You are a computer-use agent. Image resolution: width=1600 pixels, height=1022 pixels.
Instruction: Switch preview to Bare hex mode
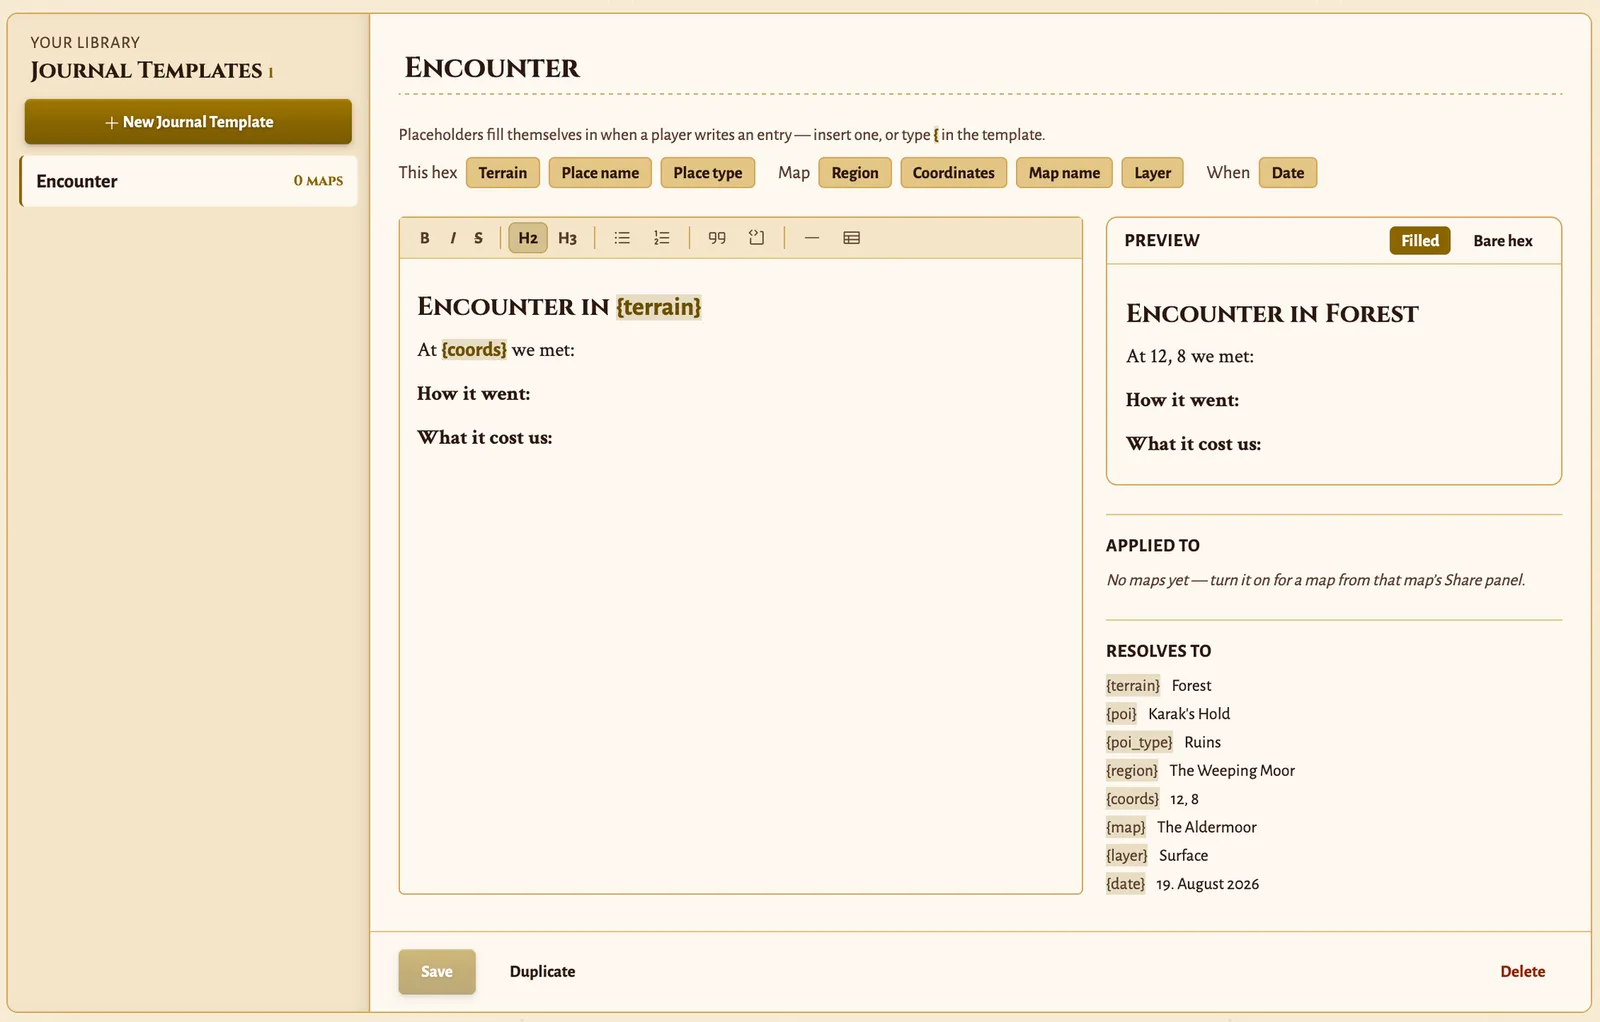tap(1503, 241)
